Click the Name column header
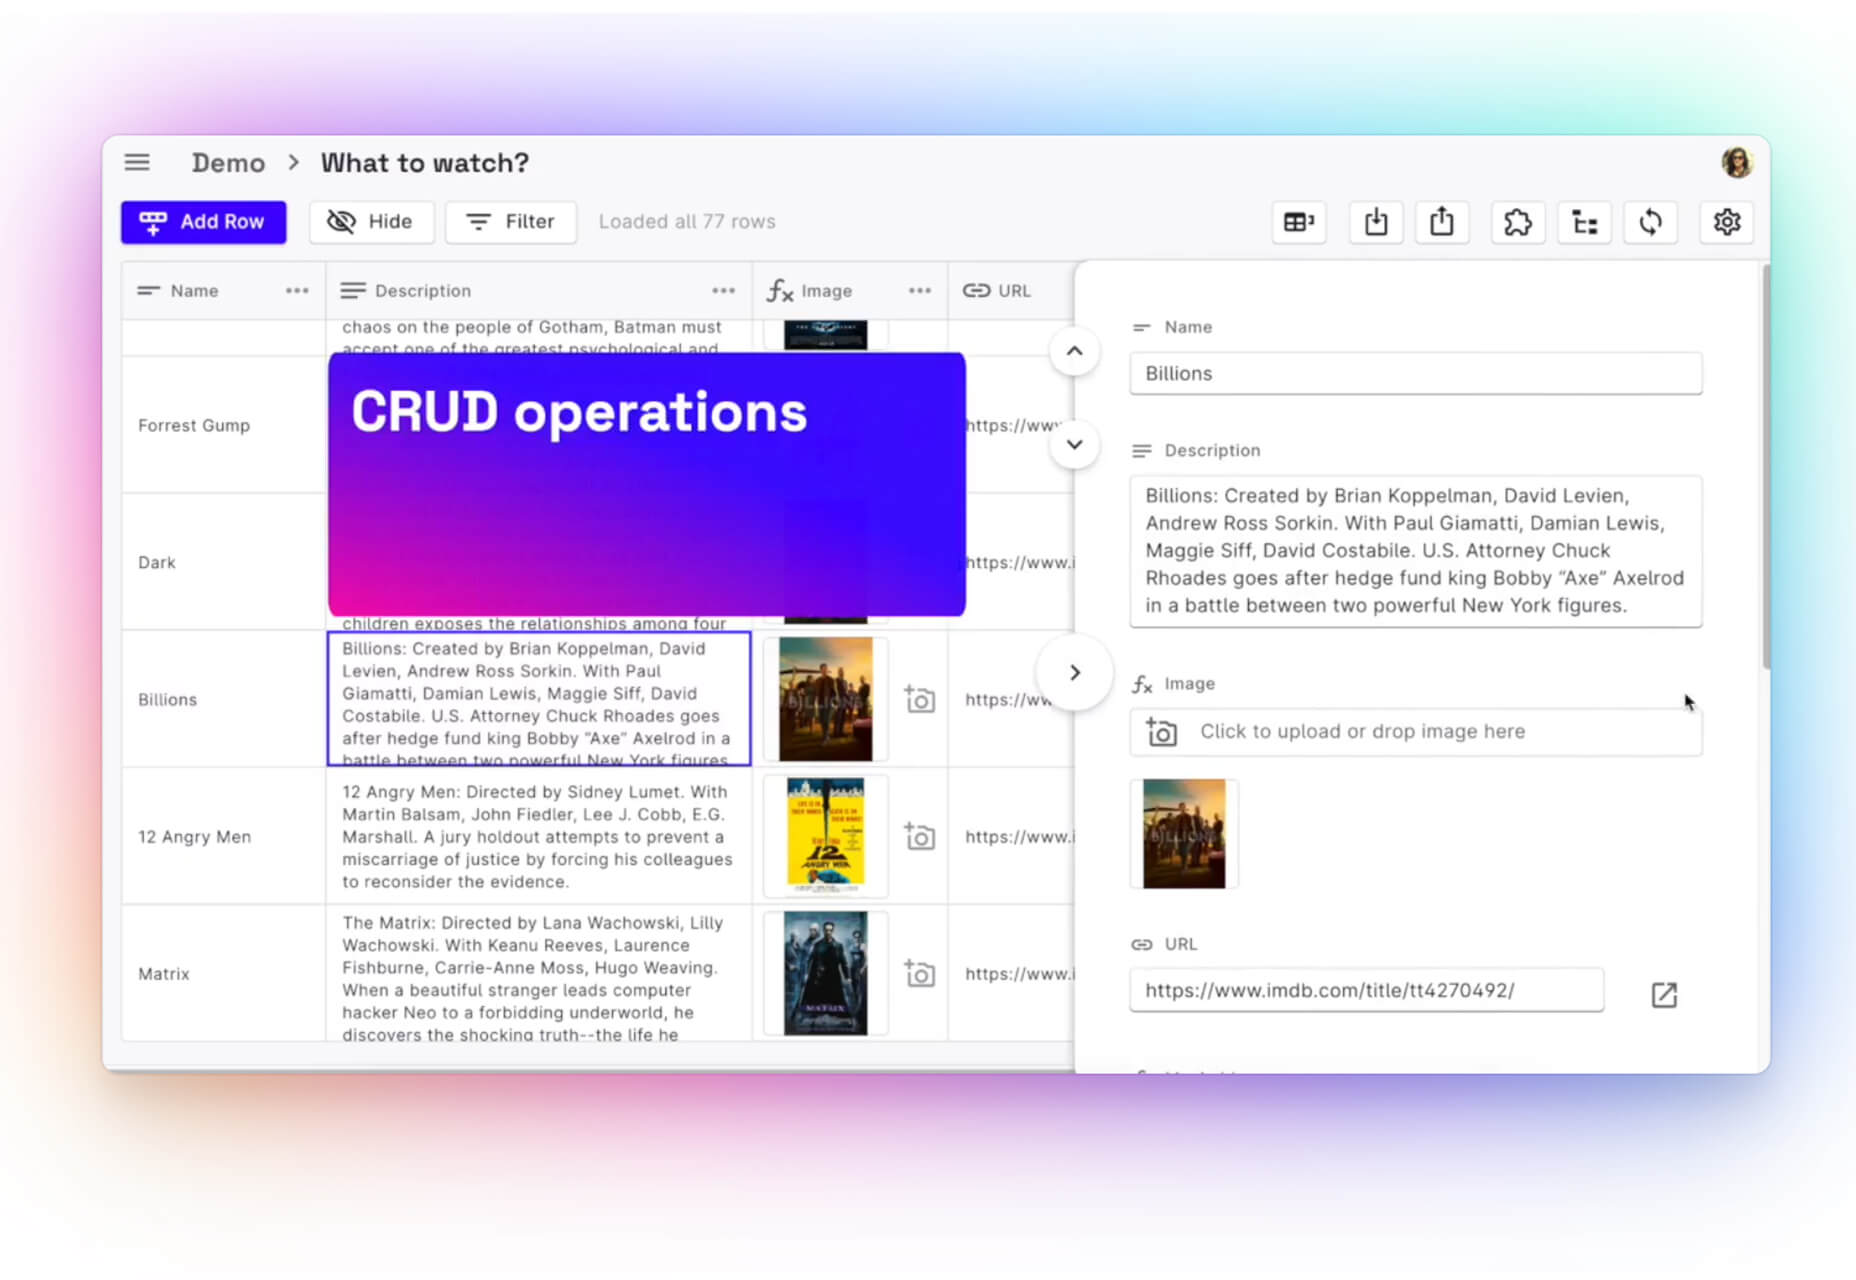This screenshot has width=1856, height=1280. tap(223, 291)
